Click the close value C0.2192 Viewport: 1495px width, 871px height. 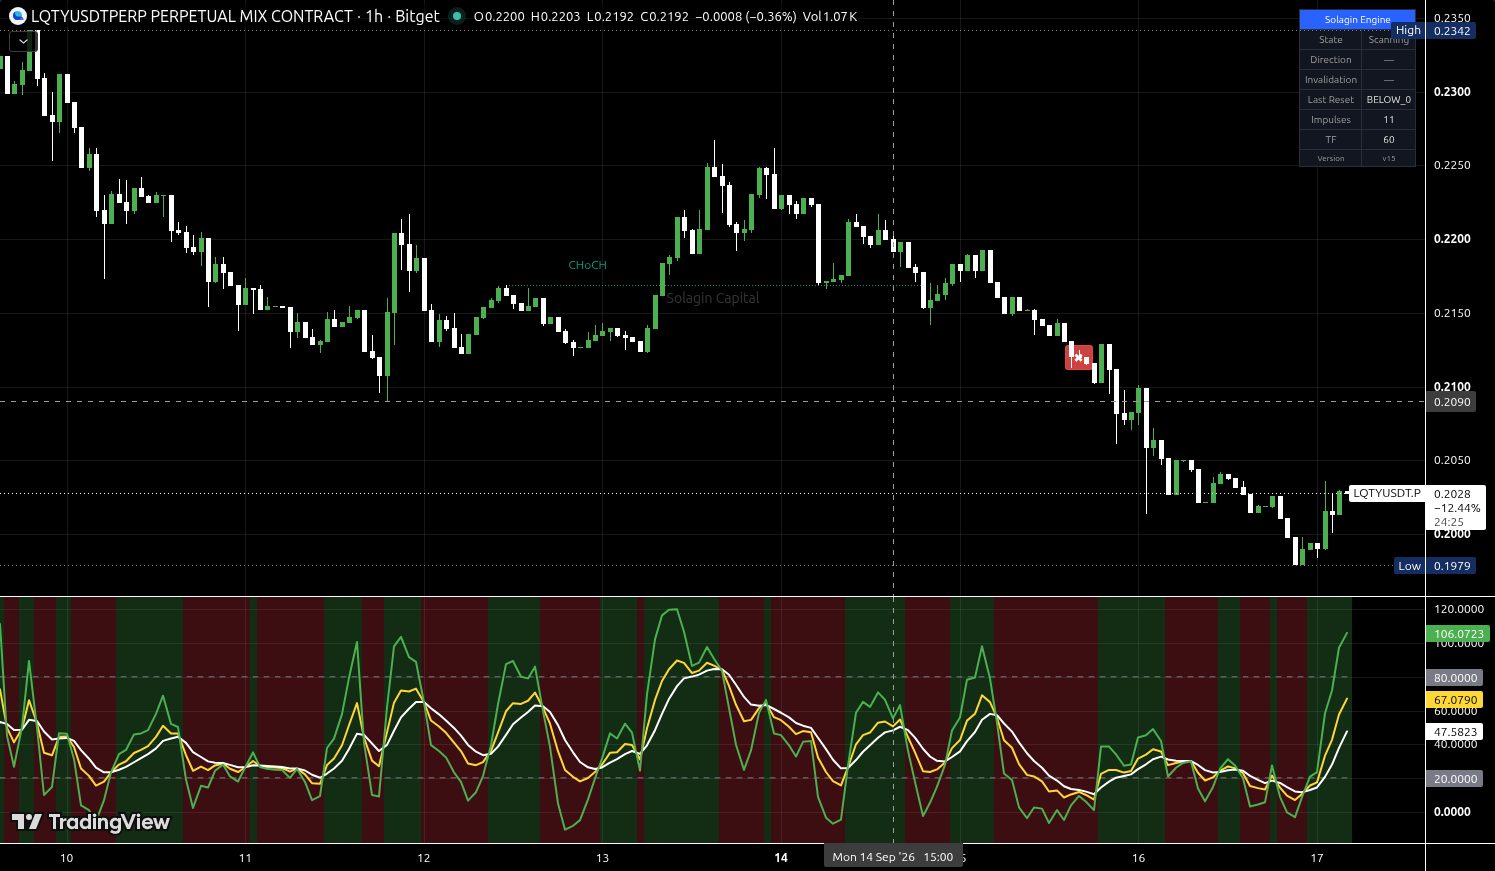665,17
